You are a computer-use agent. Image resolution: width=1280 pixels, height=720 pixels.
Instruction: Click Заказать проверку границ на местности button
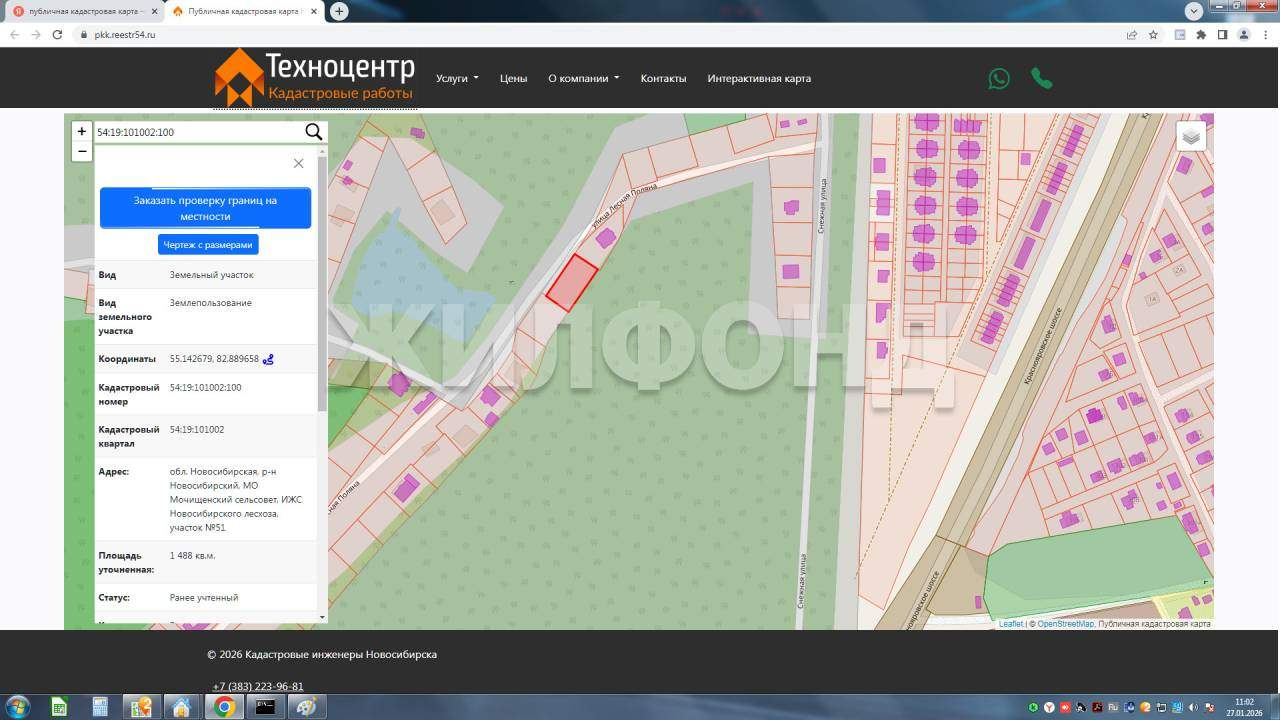(205, 208)
